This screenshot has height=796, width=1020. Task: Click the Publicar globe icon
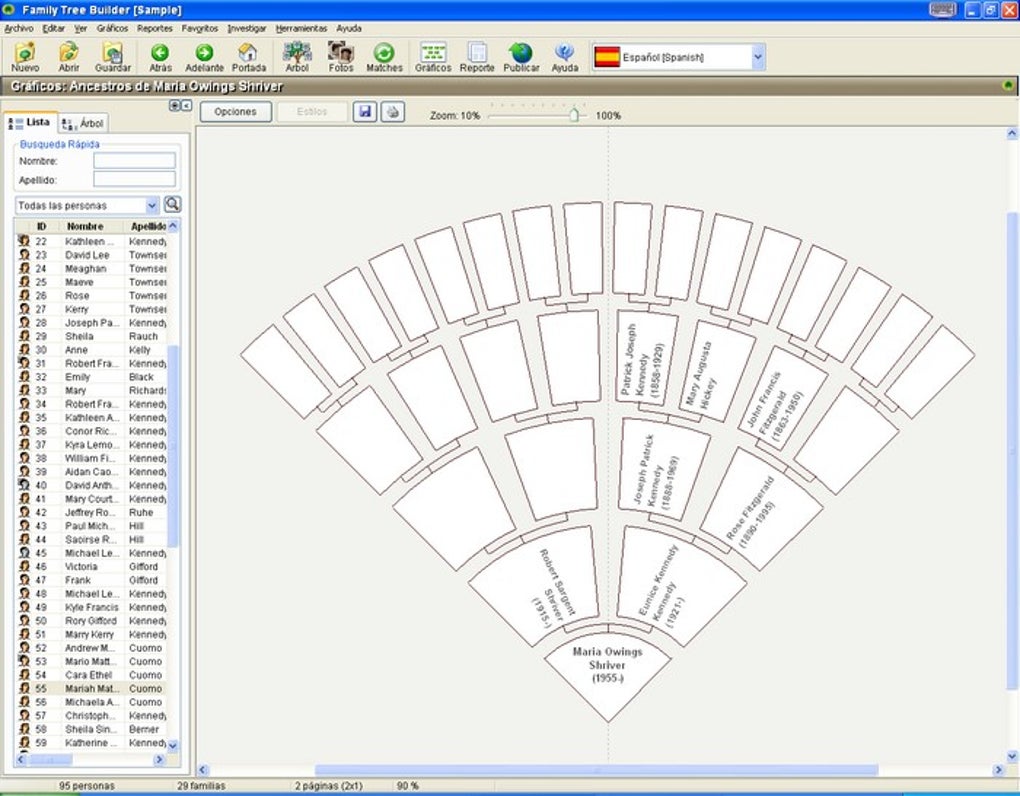pos(521,57)
